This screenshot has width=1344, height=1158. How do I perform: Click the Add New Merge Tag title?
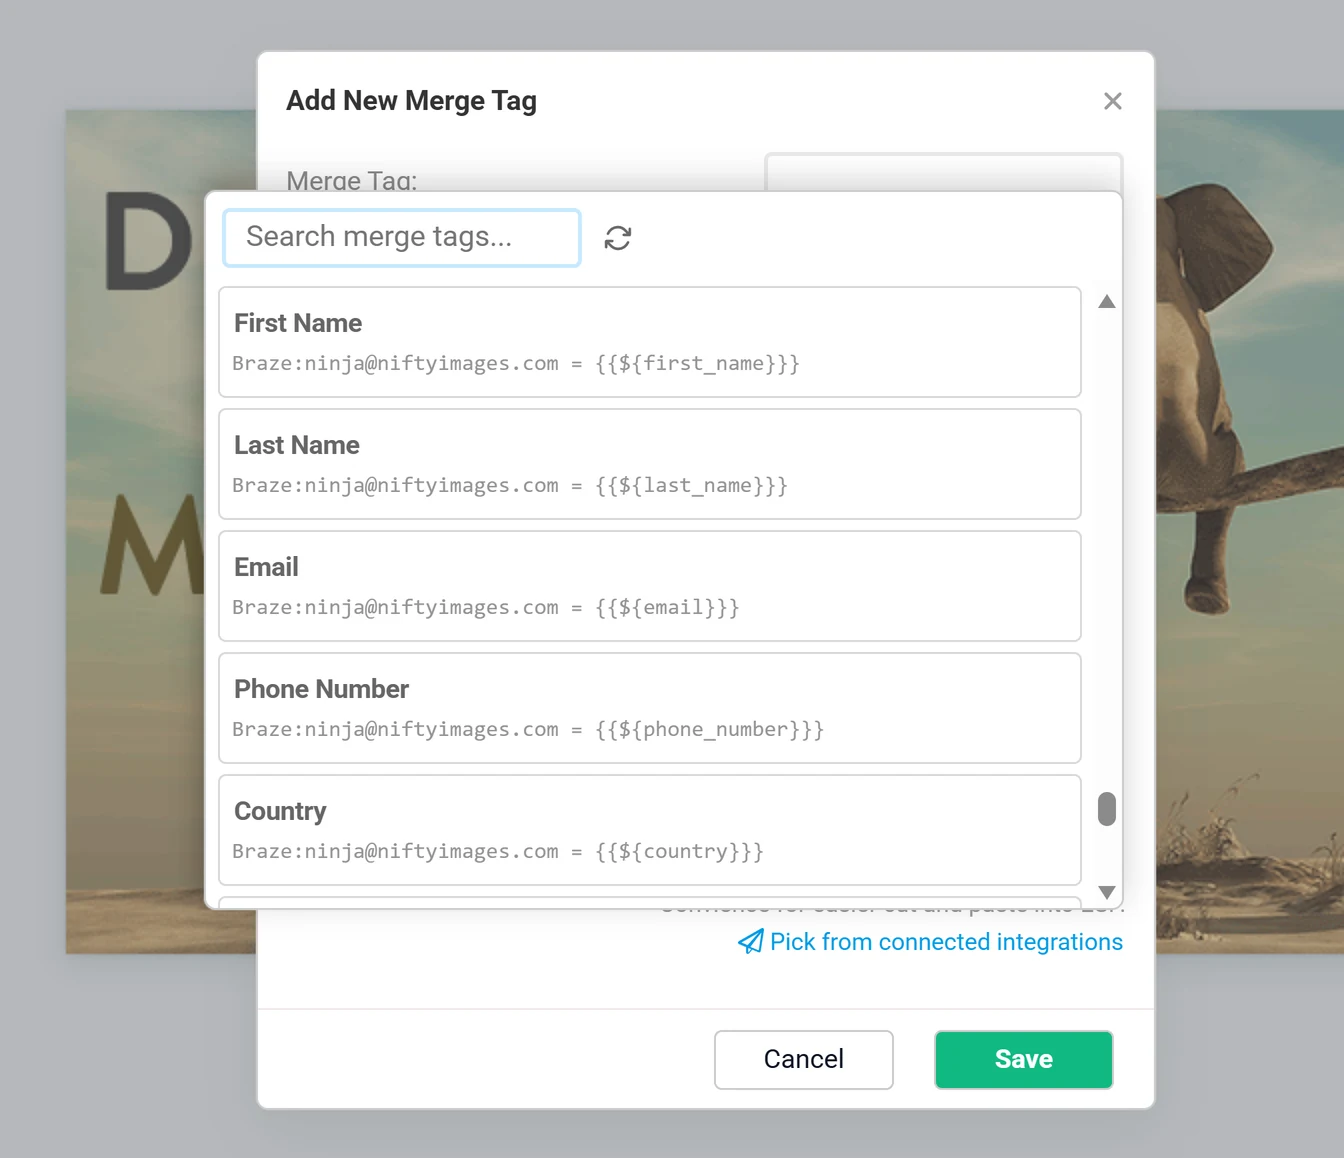[x=411, y=101]
